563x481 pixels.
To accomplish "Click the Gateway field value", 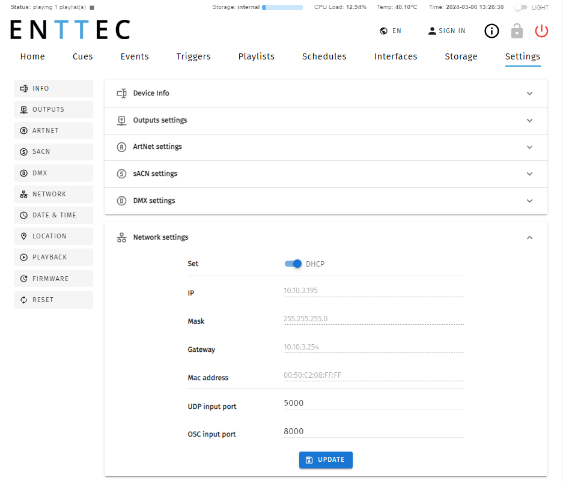I will click(x=301, y=347).
